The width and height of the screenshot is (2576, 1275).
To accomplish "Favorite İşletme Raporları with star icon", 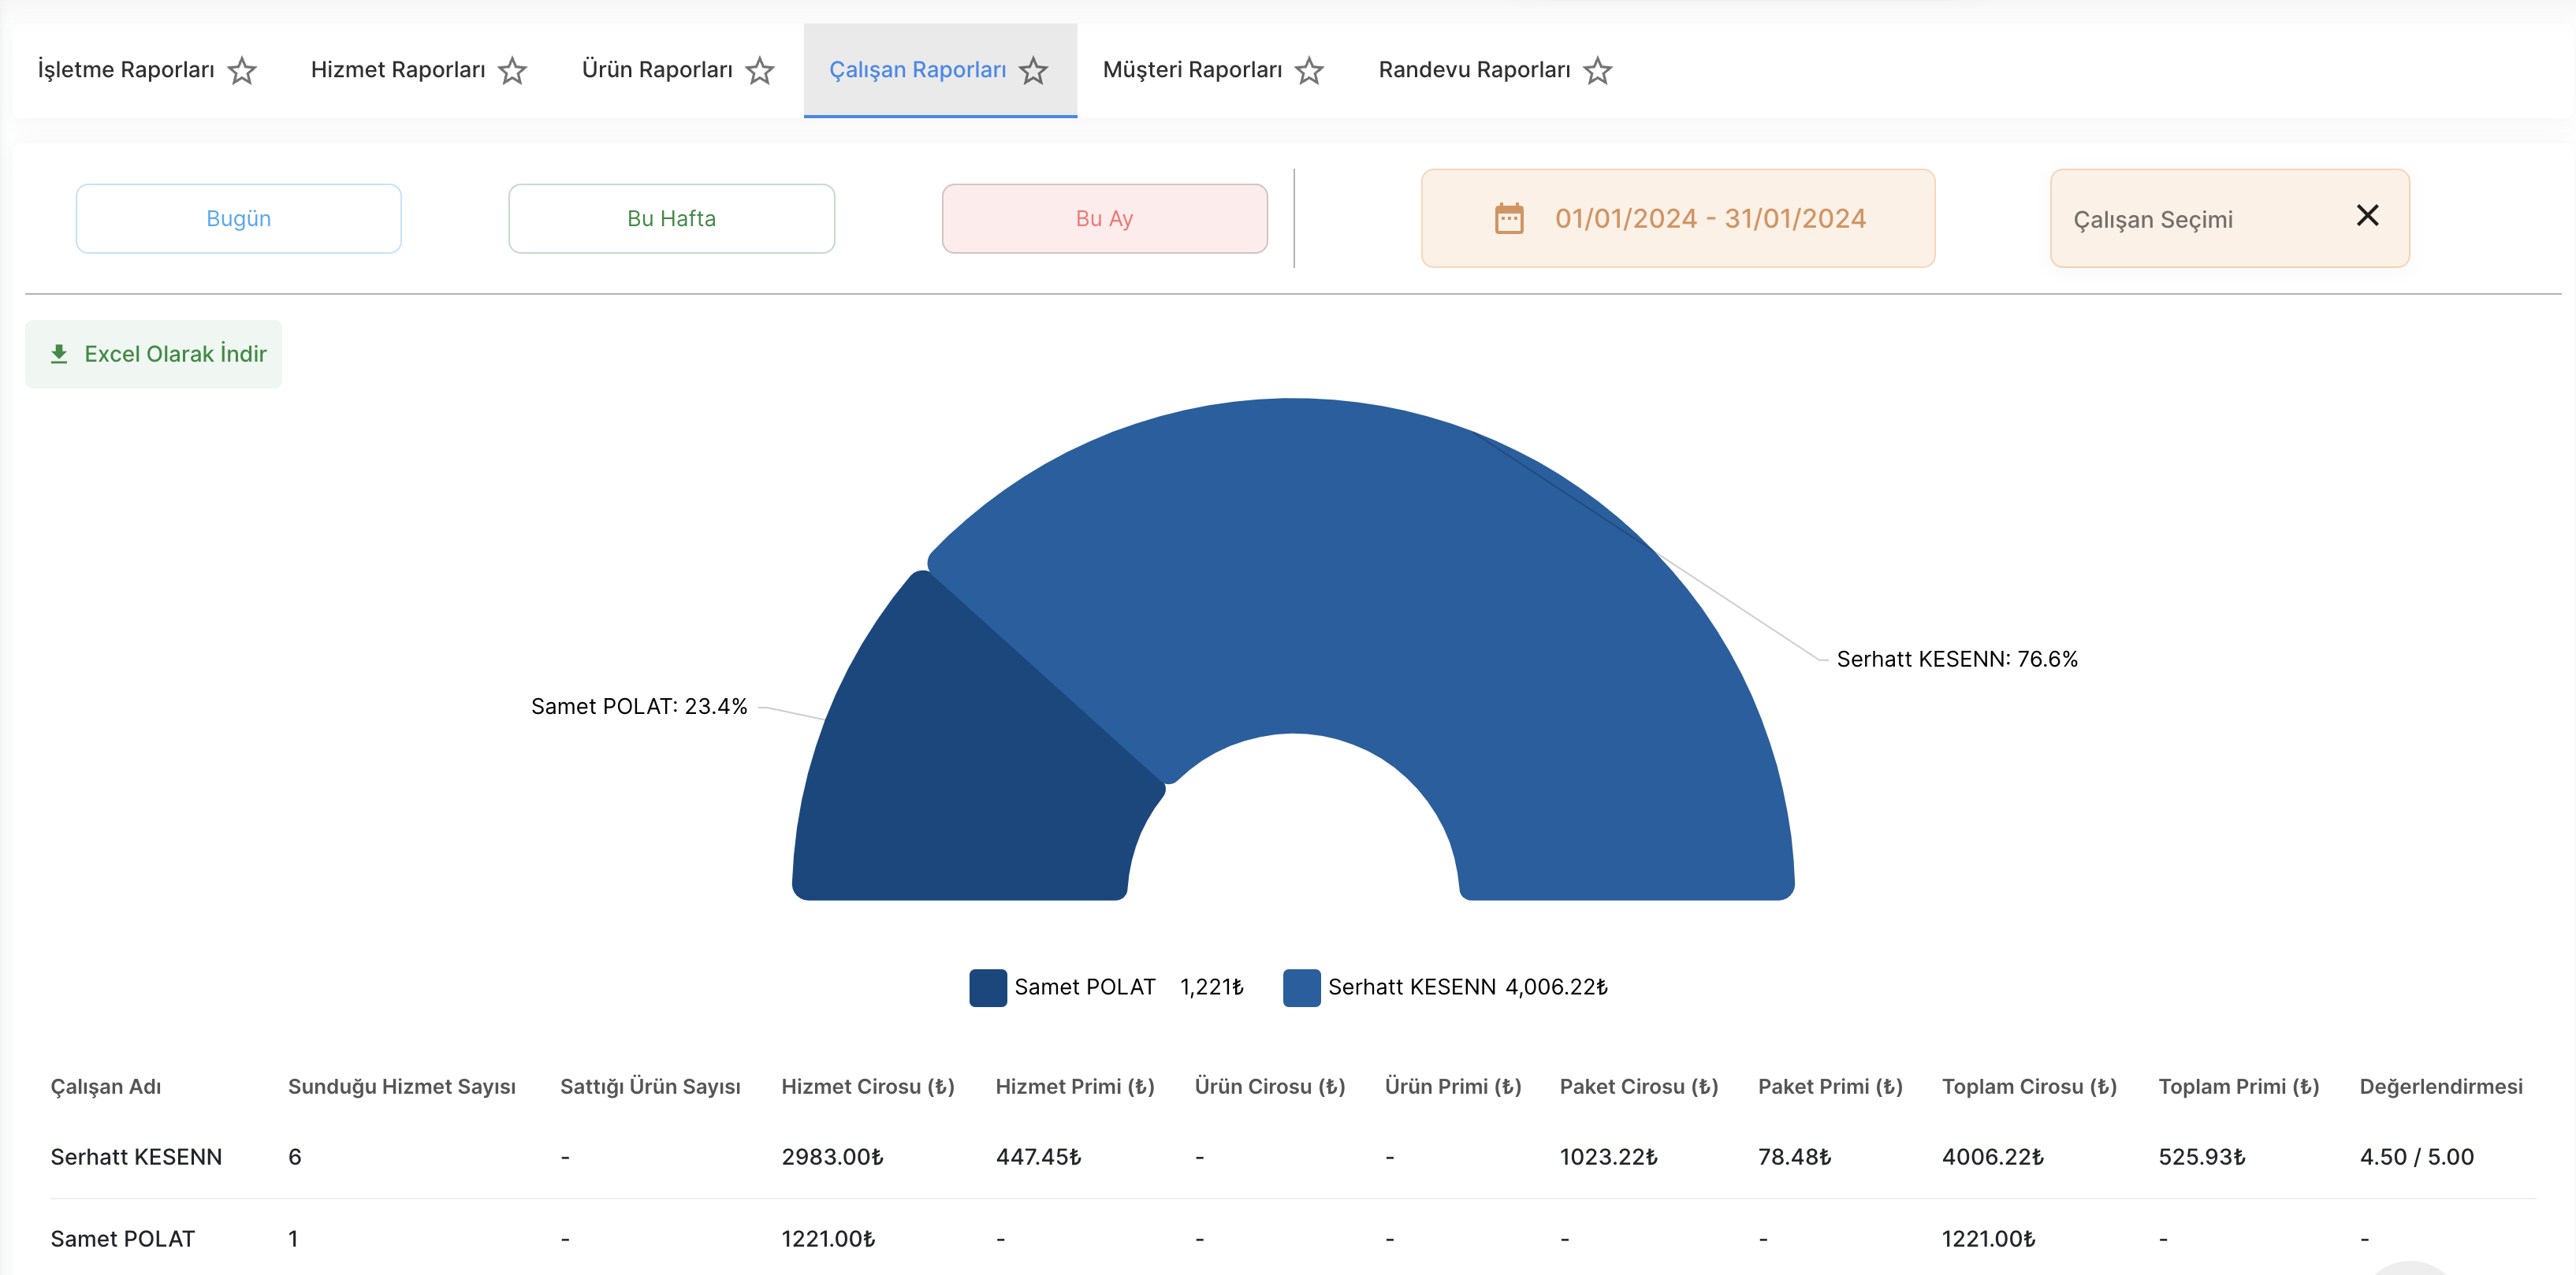I will click(x=242, y=71).
